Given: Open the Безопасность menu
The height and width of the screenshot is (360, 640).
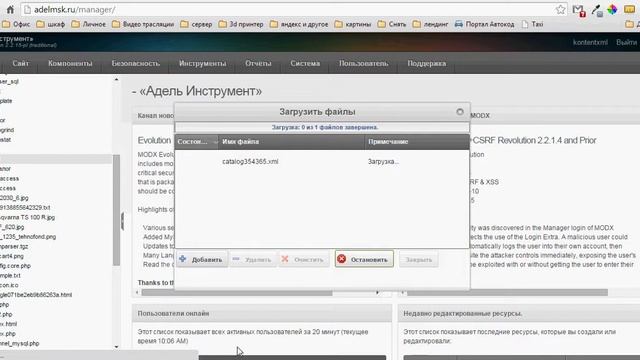Looking at the screenshot, I should click(136, 63).
